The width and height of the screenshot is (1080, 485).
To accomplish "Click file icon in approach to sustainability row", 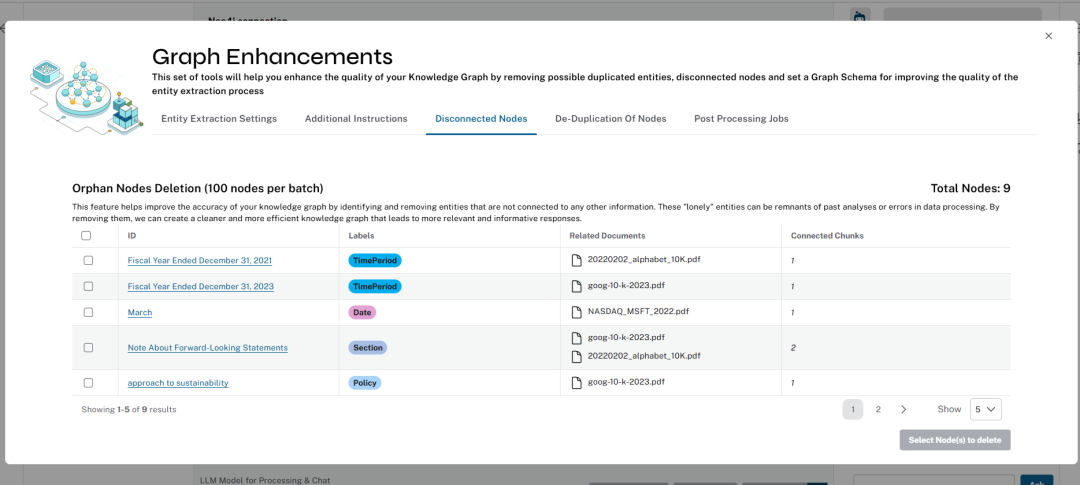I will [576, 382].
